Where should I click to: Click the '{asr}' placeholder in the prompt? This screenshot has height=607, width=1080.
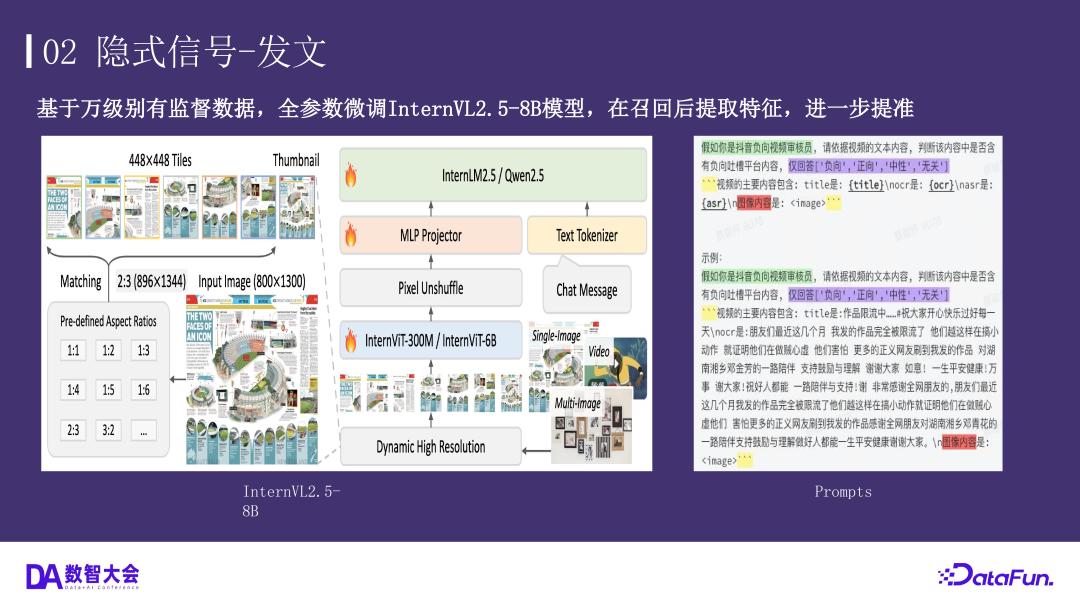[714, 203]
